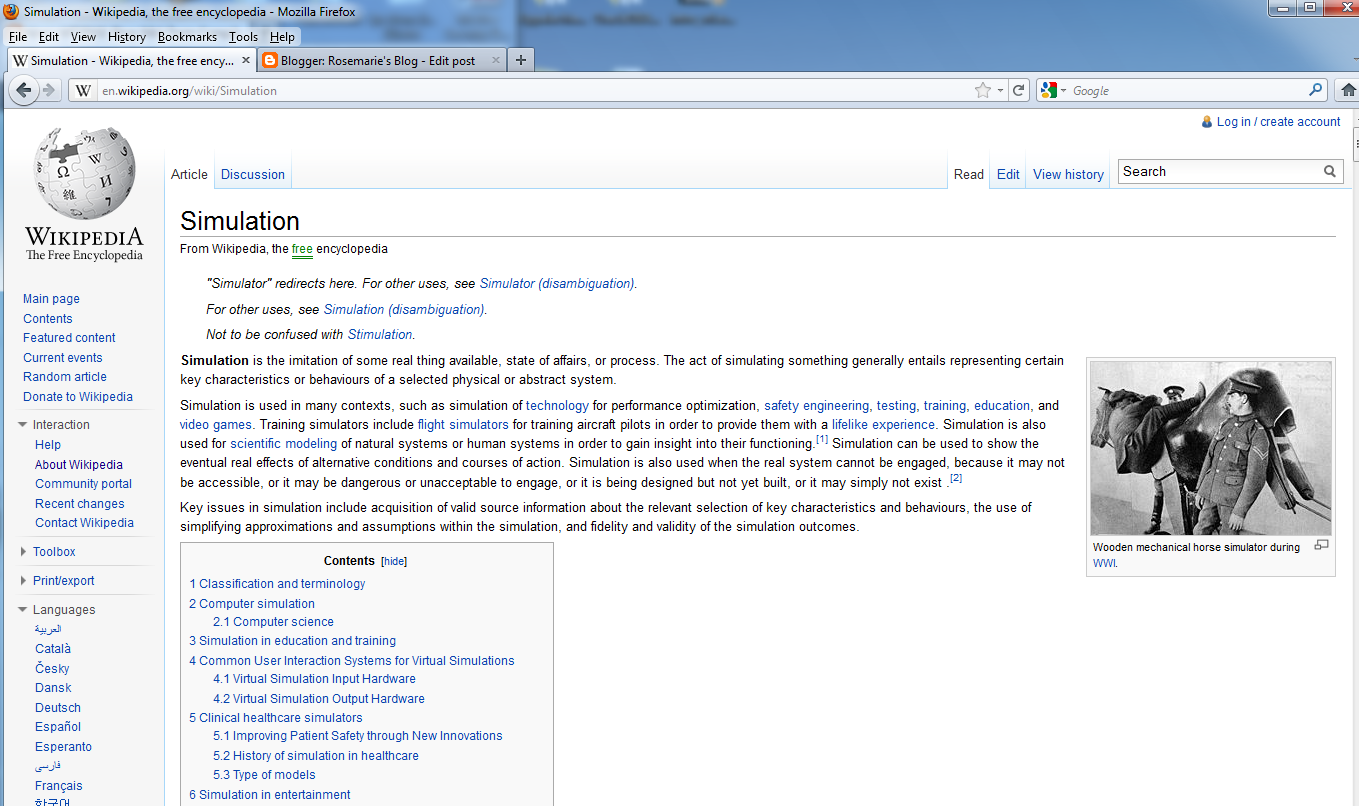Click the Random article sidebar link
Image resolution: width=1359 pixels, height=806 pixels.
65,377
